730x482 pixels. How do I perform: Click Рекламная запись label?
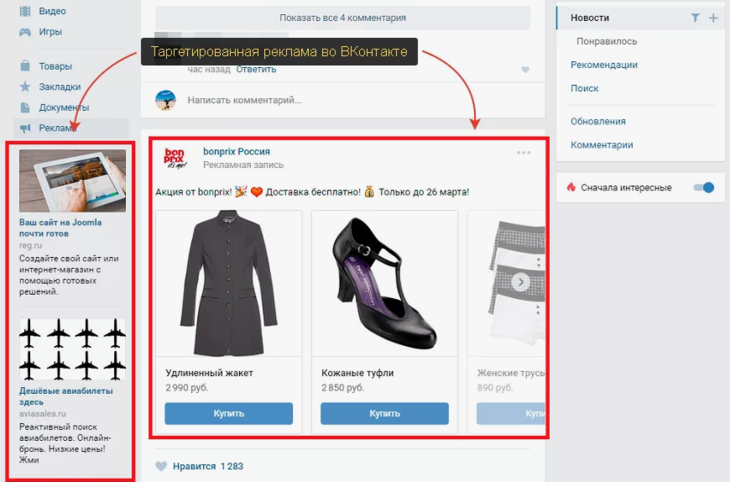(x=243, y=165)
